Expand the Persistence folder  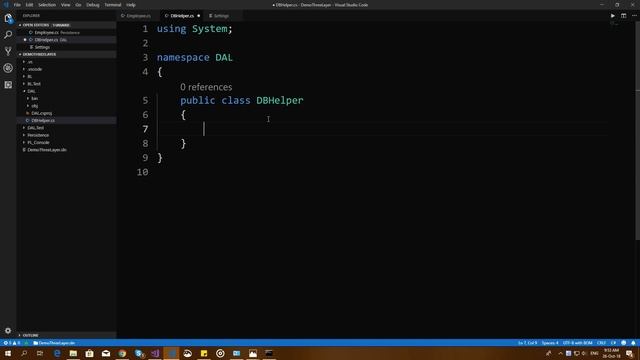(x=38, y=135)
